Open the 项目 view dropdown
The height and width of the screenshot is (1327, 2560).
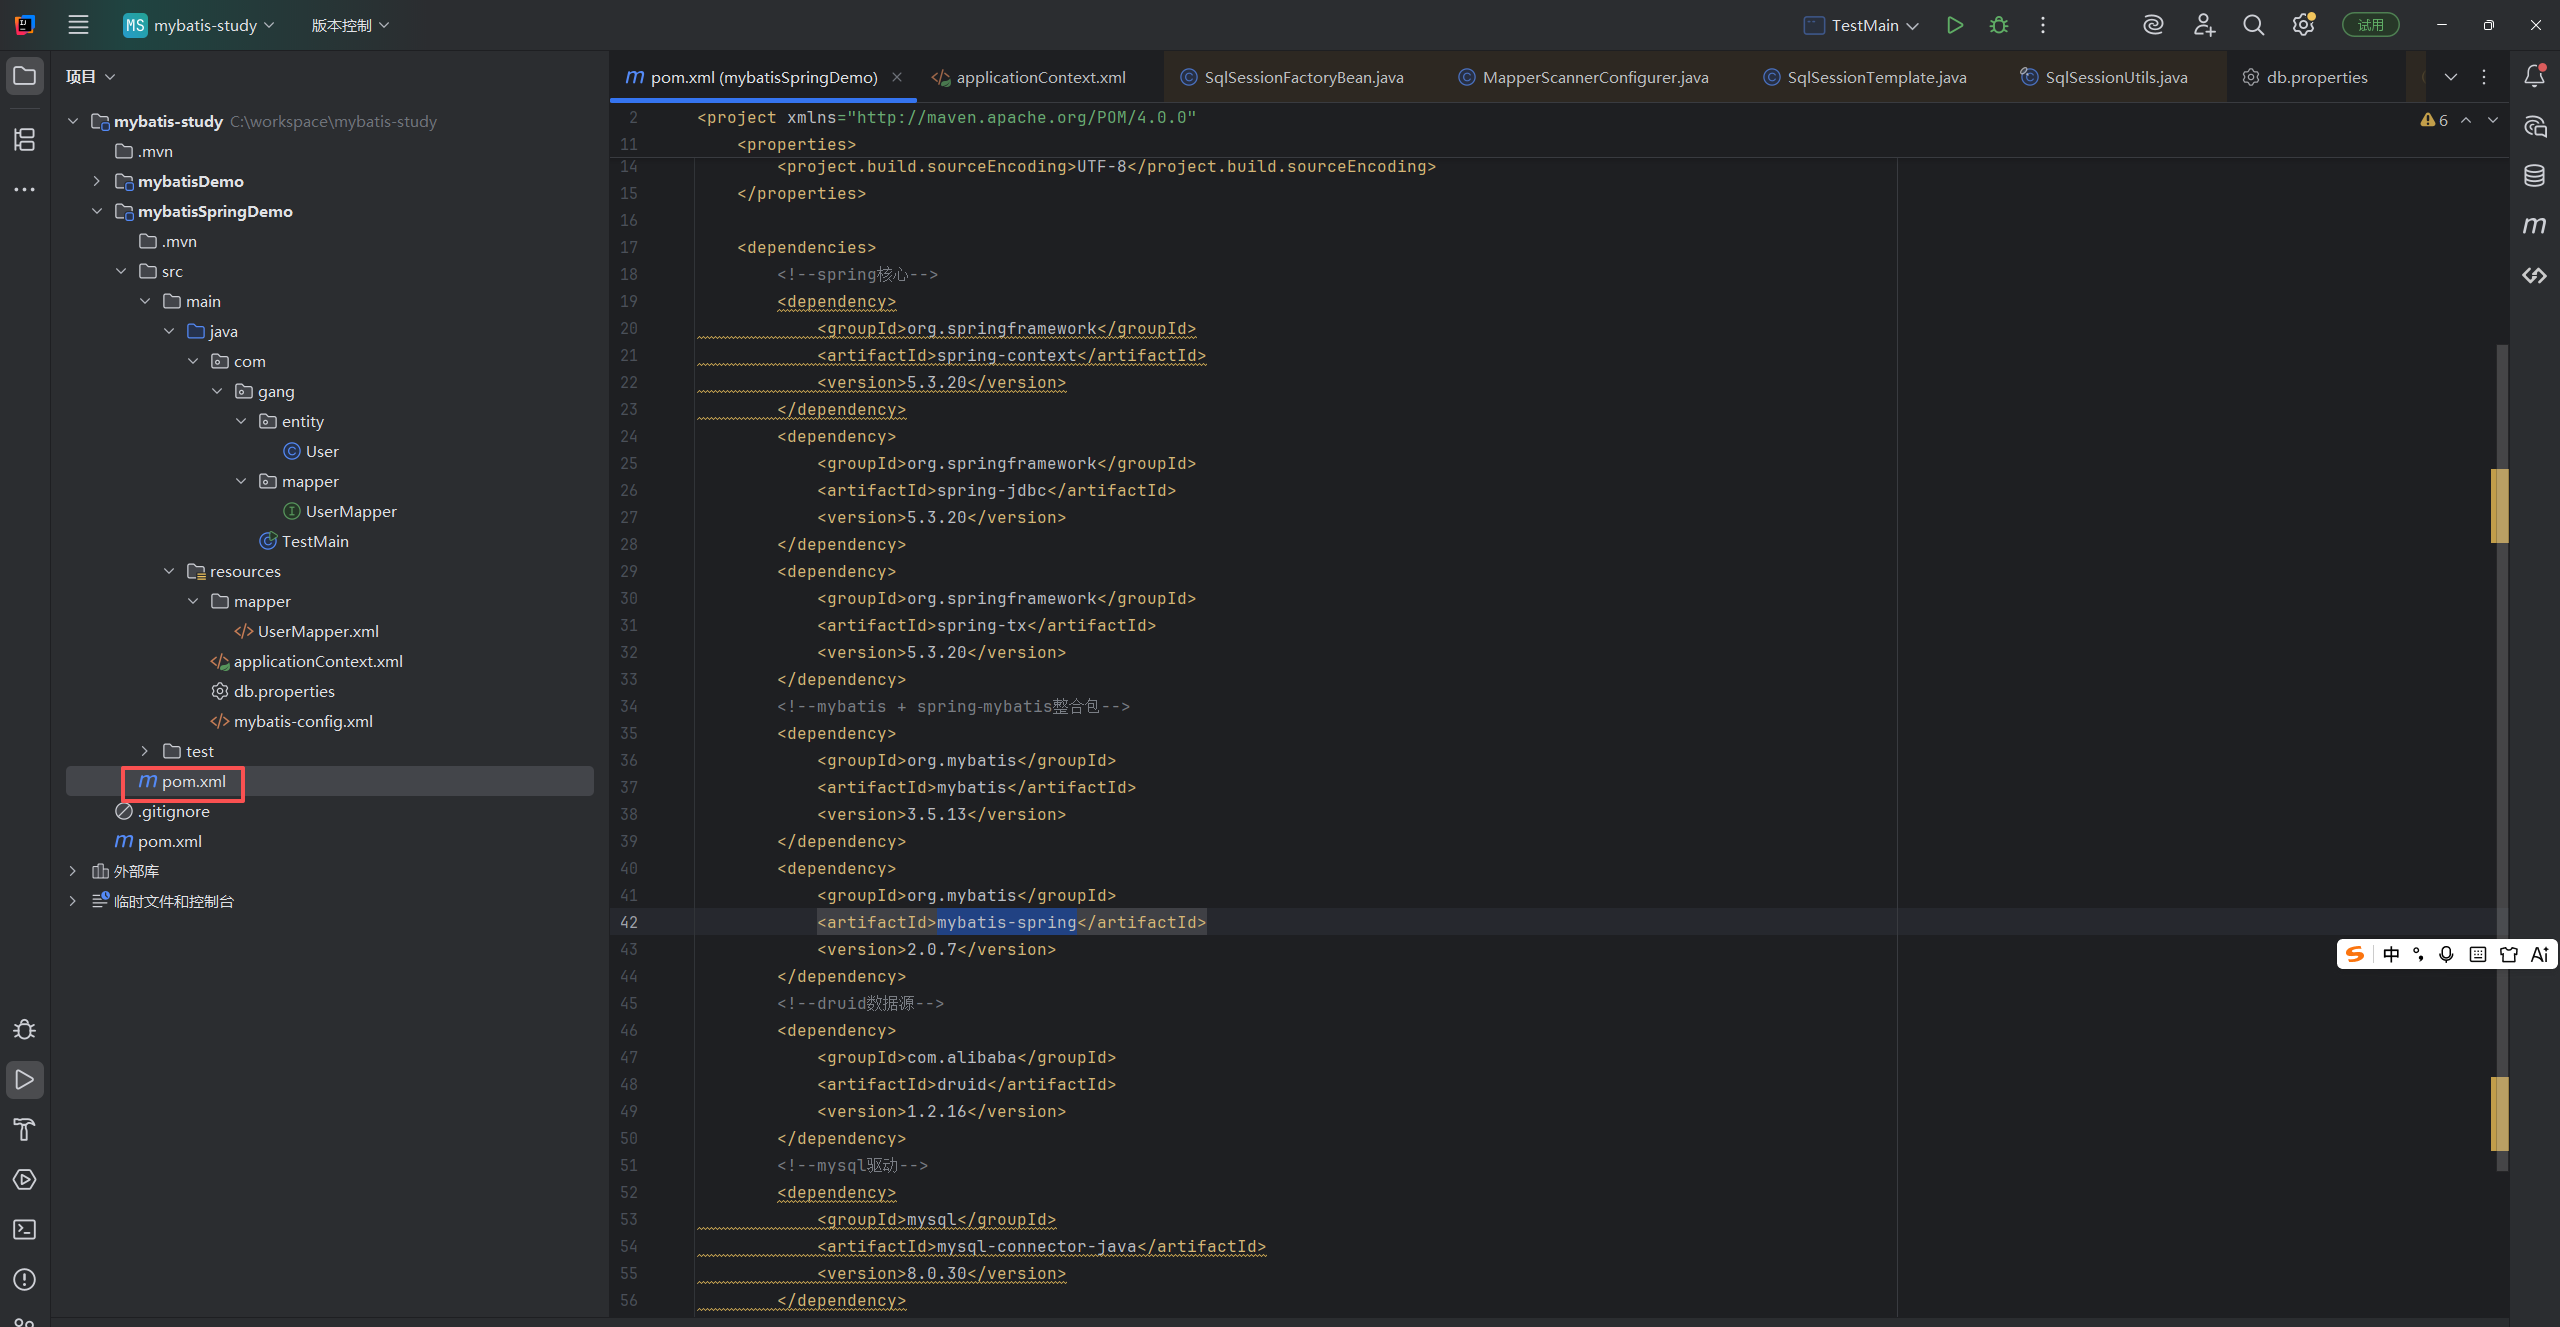point(90,76)
